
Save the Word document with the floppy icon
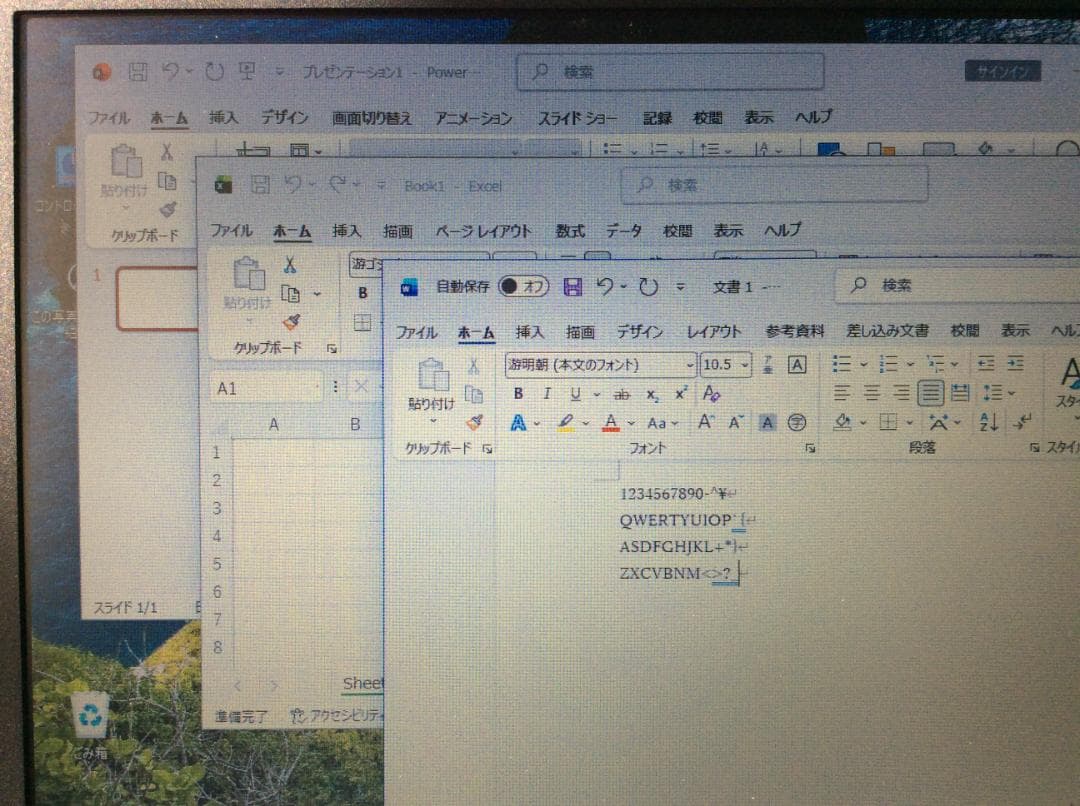click(x=572, y=286)
